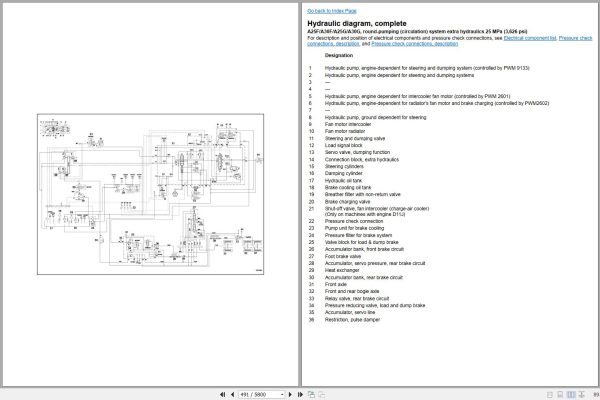Select two-page facing view mode
Viewport: 600px width, 400px height.
point(571,394)
